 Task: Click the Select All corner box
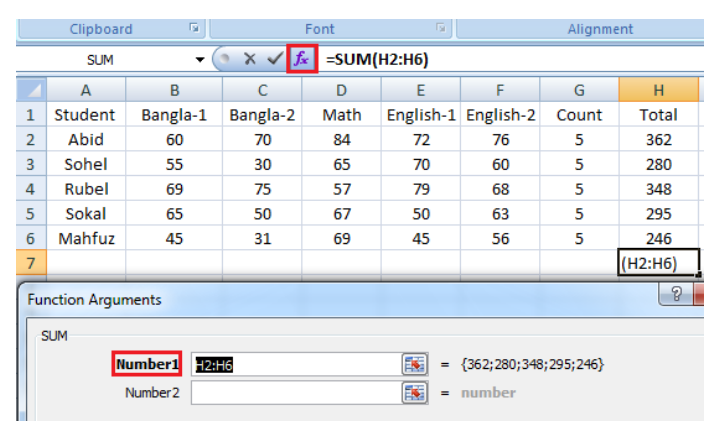(30, 89)
